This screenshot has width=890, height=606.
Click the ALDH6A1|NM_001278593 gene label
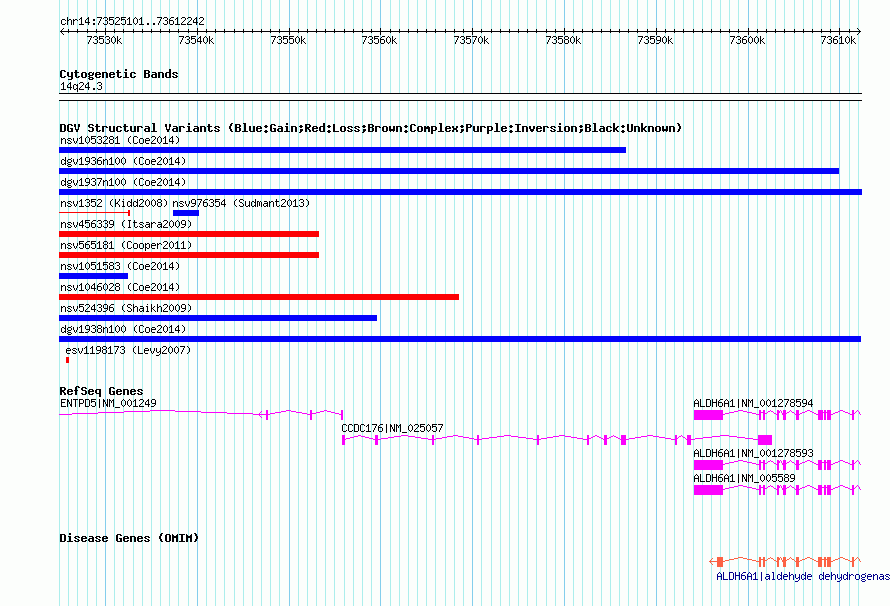point(753,453)
